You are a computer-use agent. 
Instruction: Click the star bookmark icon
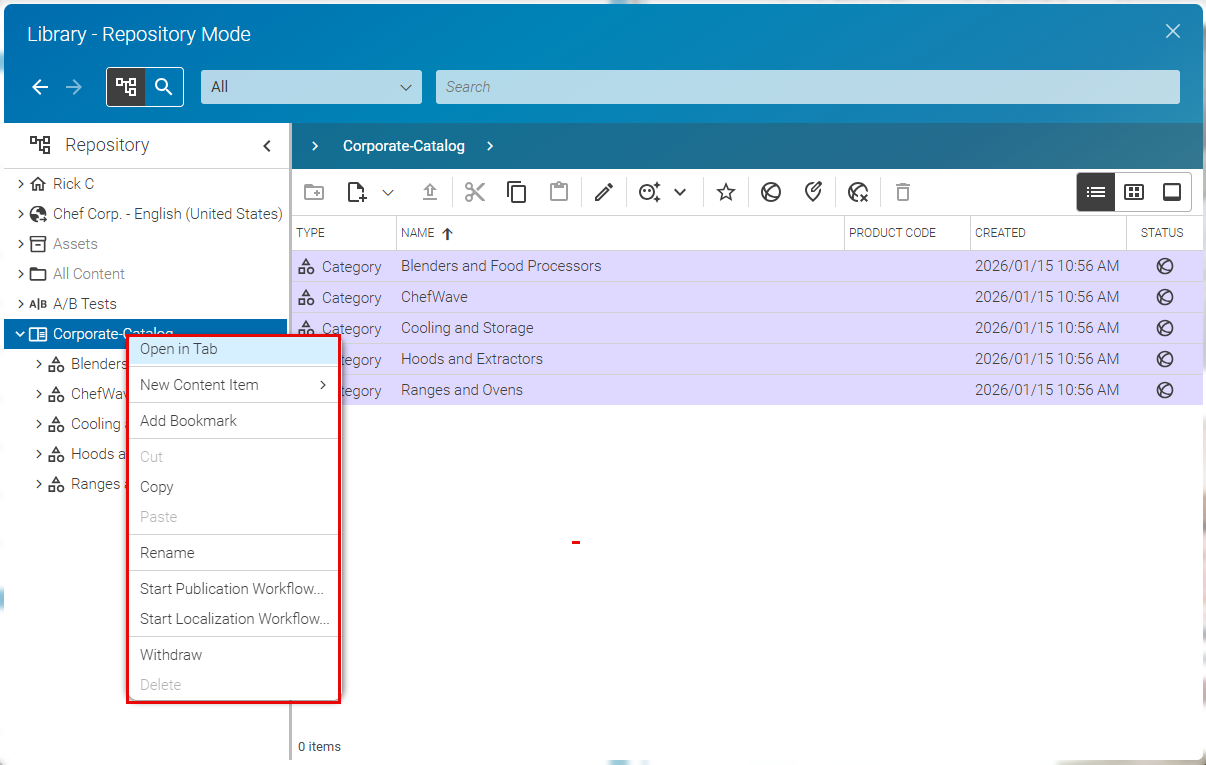pyautogui.click(x=726, y=192)
